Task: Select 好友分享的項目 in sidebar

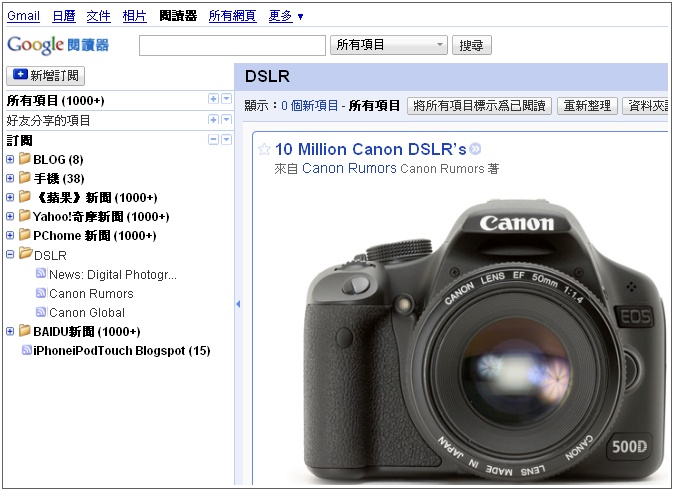Action: point(48,120)
